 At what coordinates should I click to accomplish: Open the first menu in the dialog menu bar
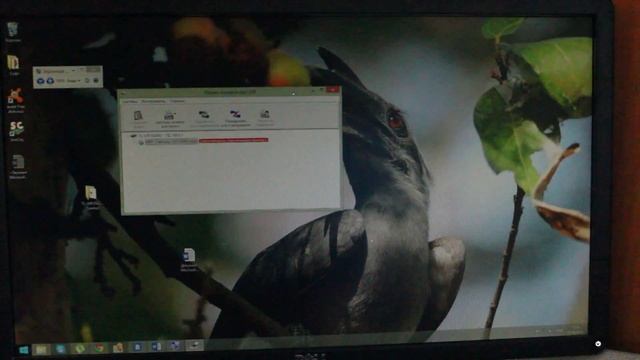pyautogui.click(x=131, y=101)
